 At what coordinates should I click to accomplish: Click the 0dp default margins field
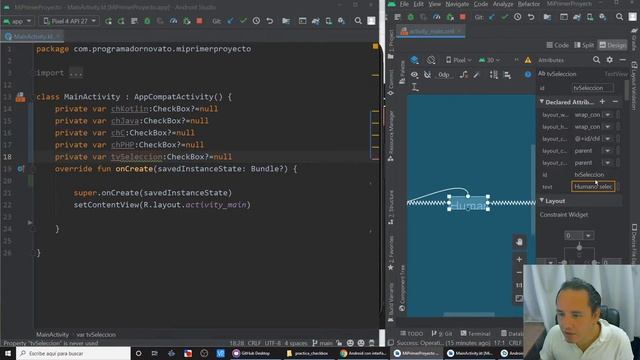[444, 75]
